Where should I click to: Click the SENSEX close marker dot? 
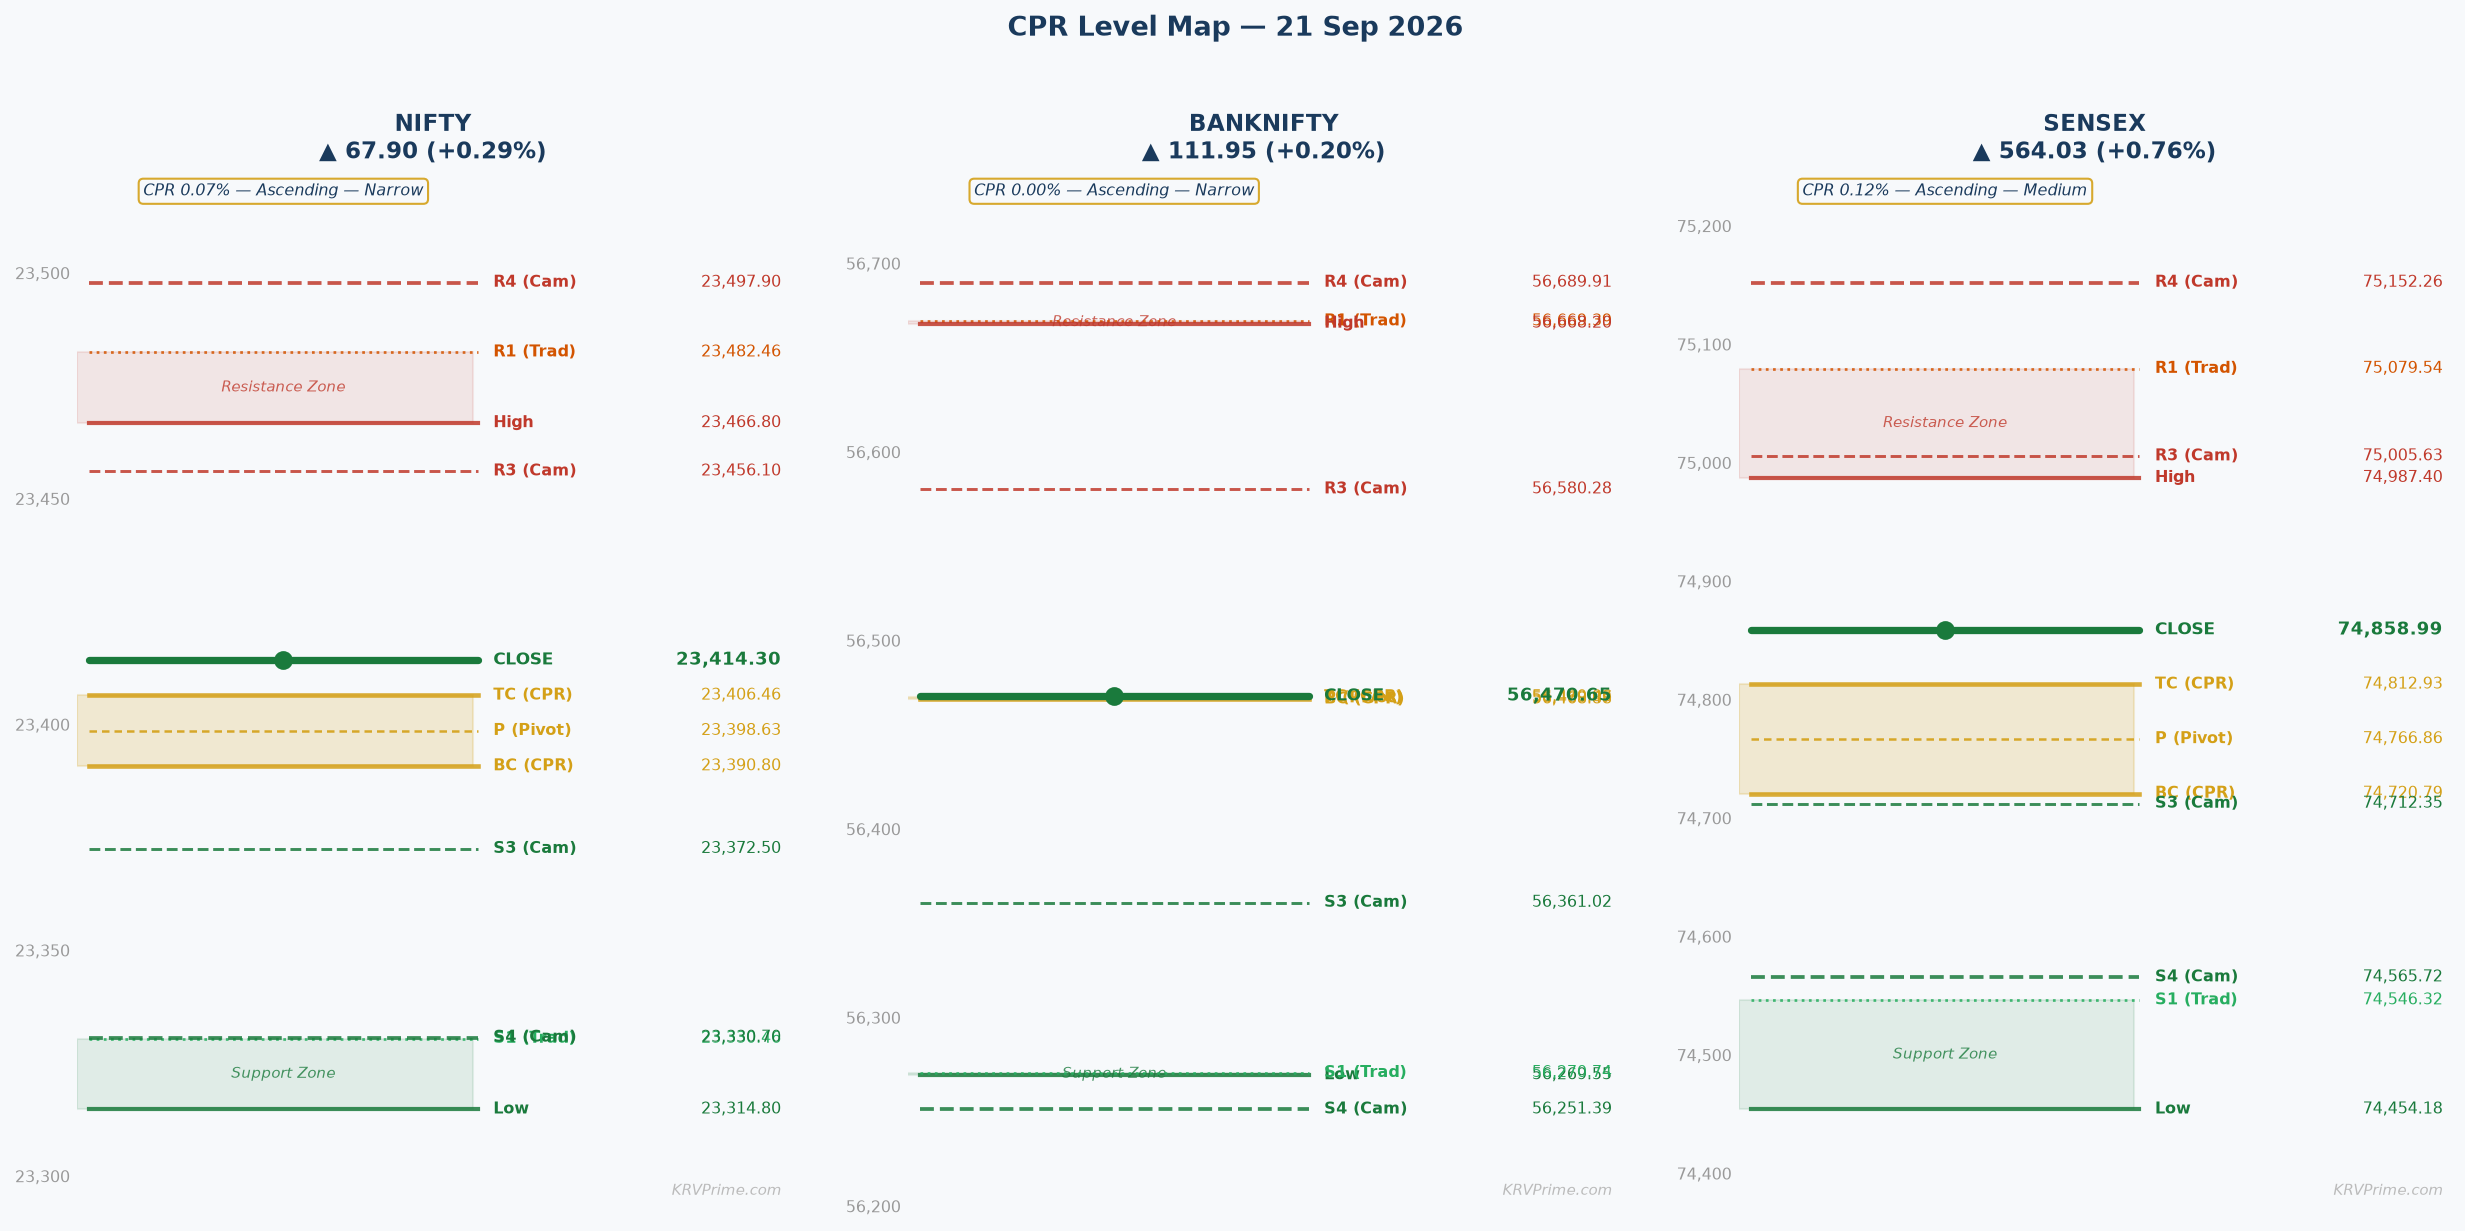[x=1945, y=630]
